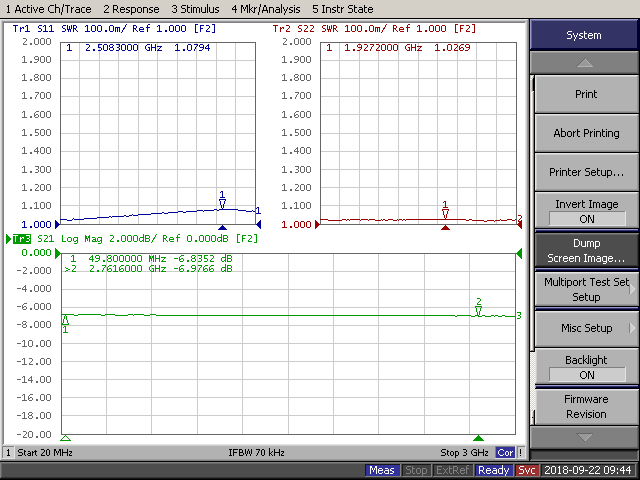640x480 pixels.
Task: Click the Svc service mode indicator
Action: [527, 470]
